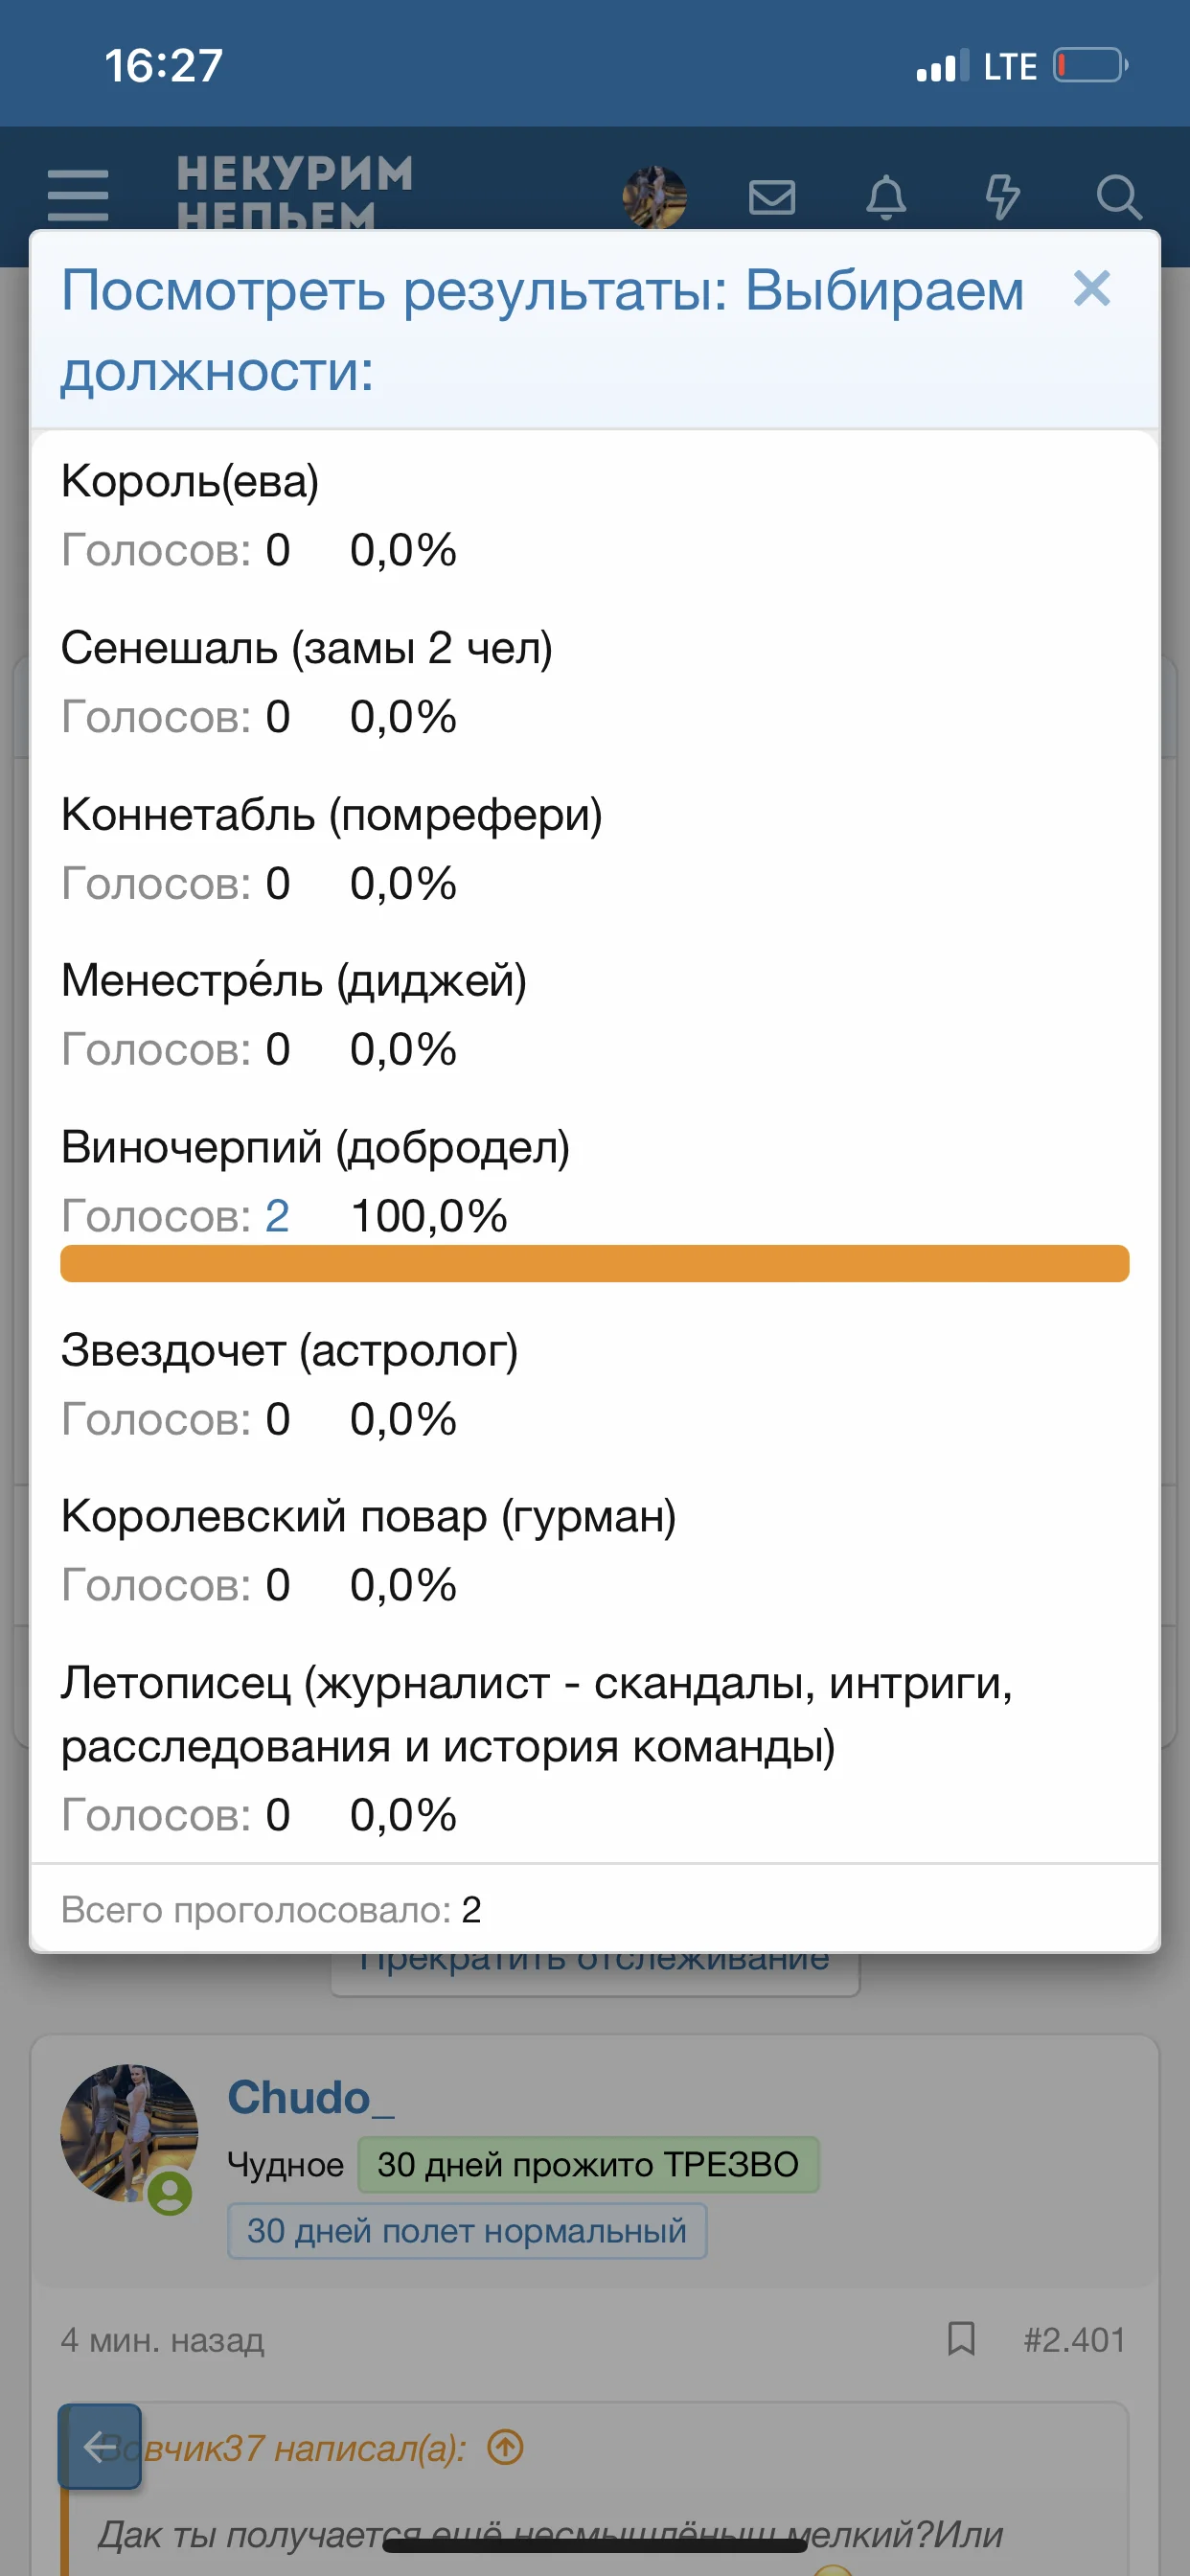Tap the '30 дней прожито ТРЕЗВО' badge
Image resolution: width=1190 pixels, height=2576 pixels.
(x=588, y=2164)
